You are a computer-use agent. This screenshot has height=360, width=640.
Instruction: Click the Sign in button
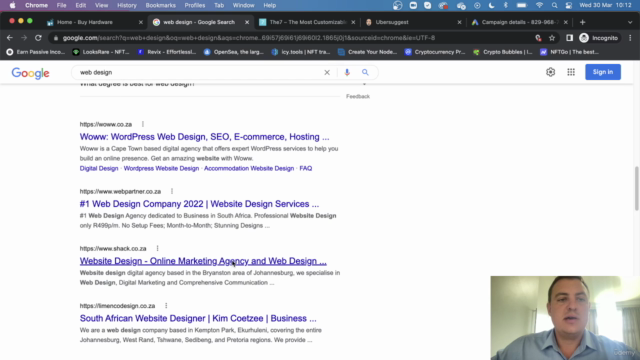click(x=603, y=72)
